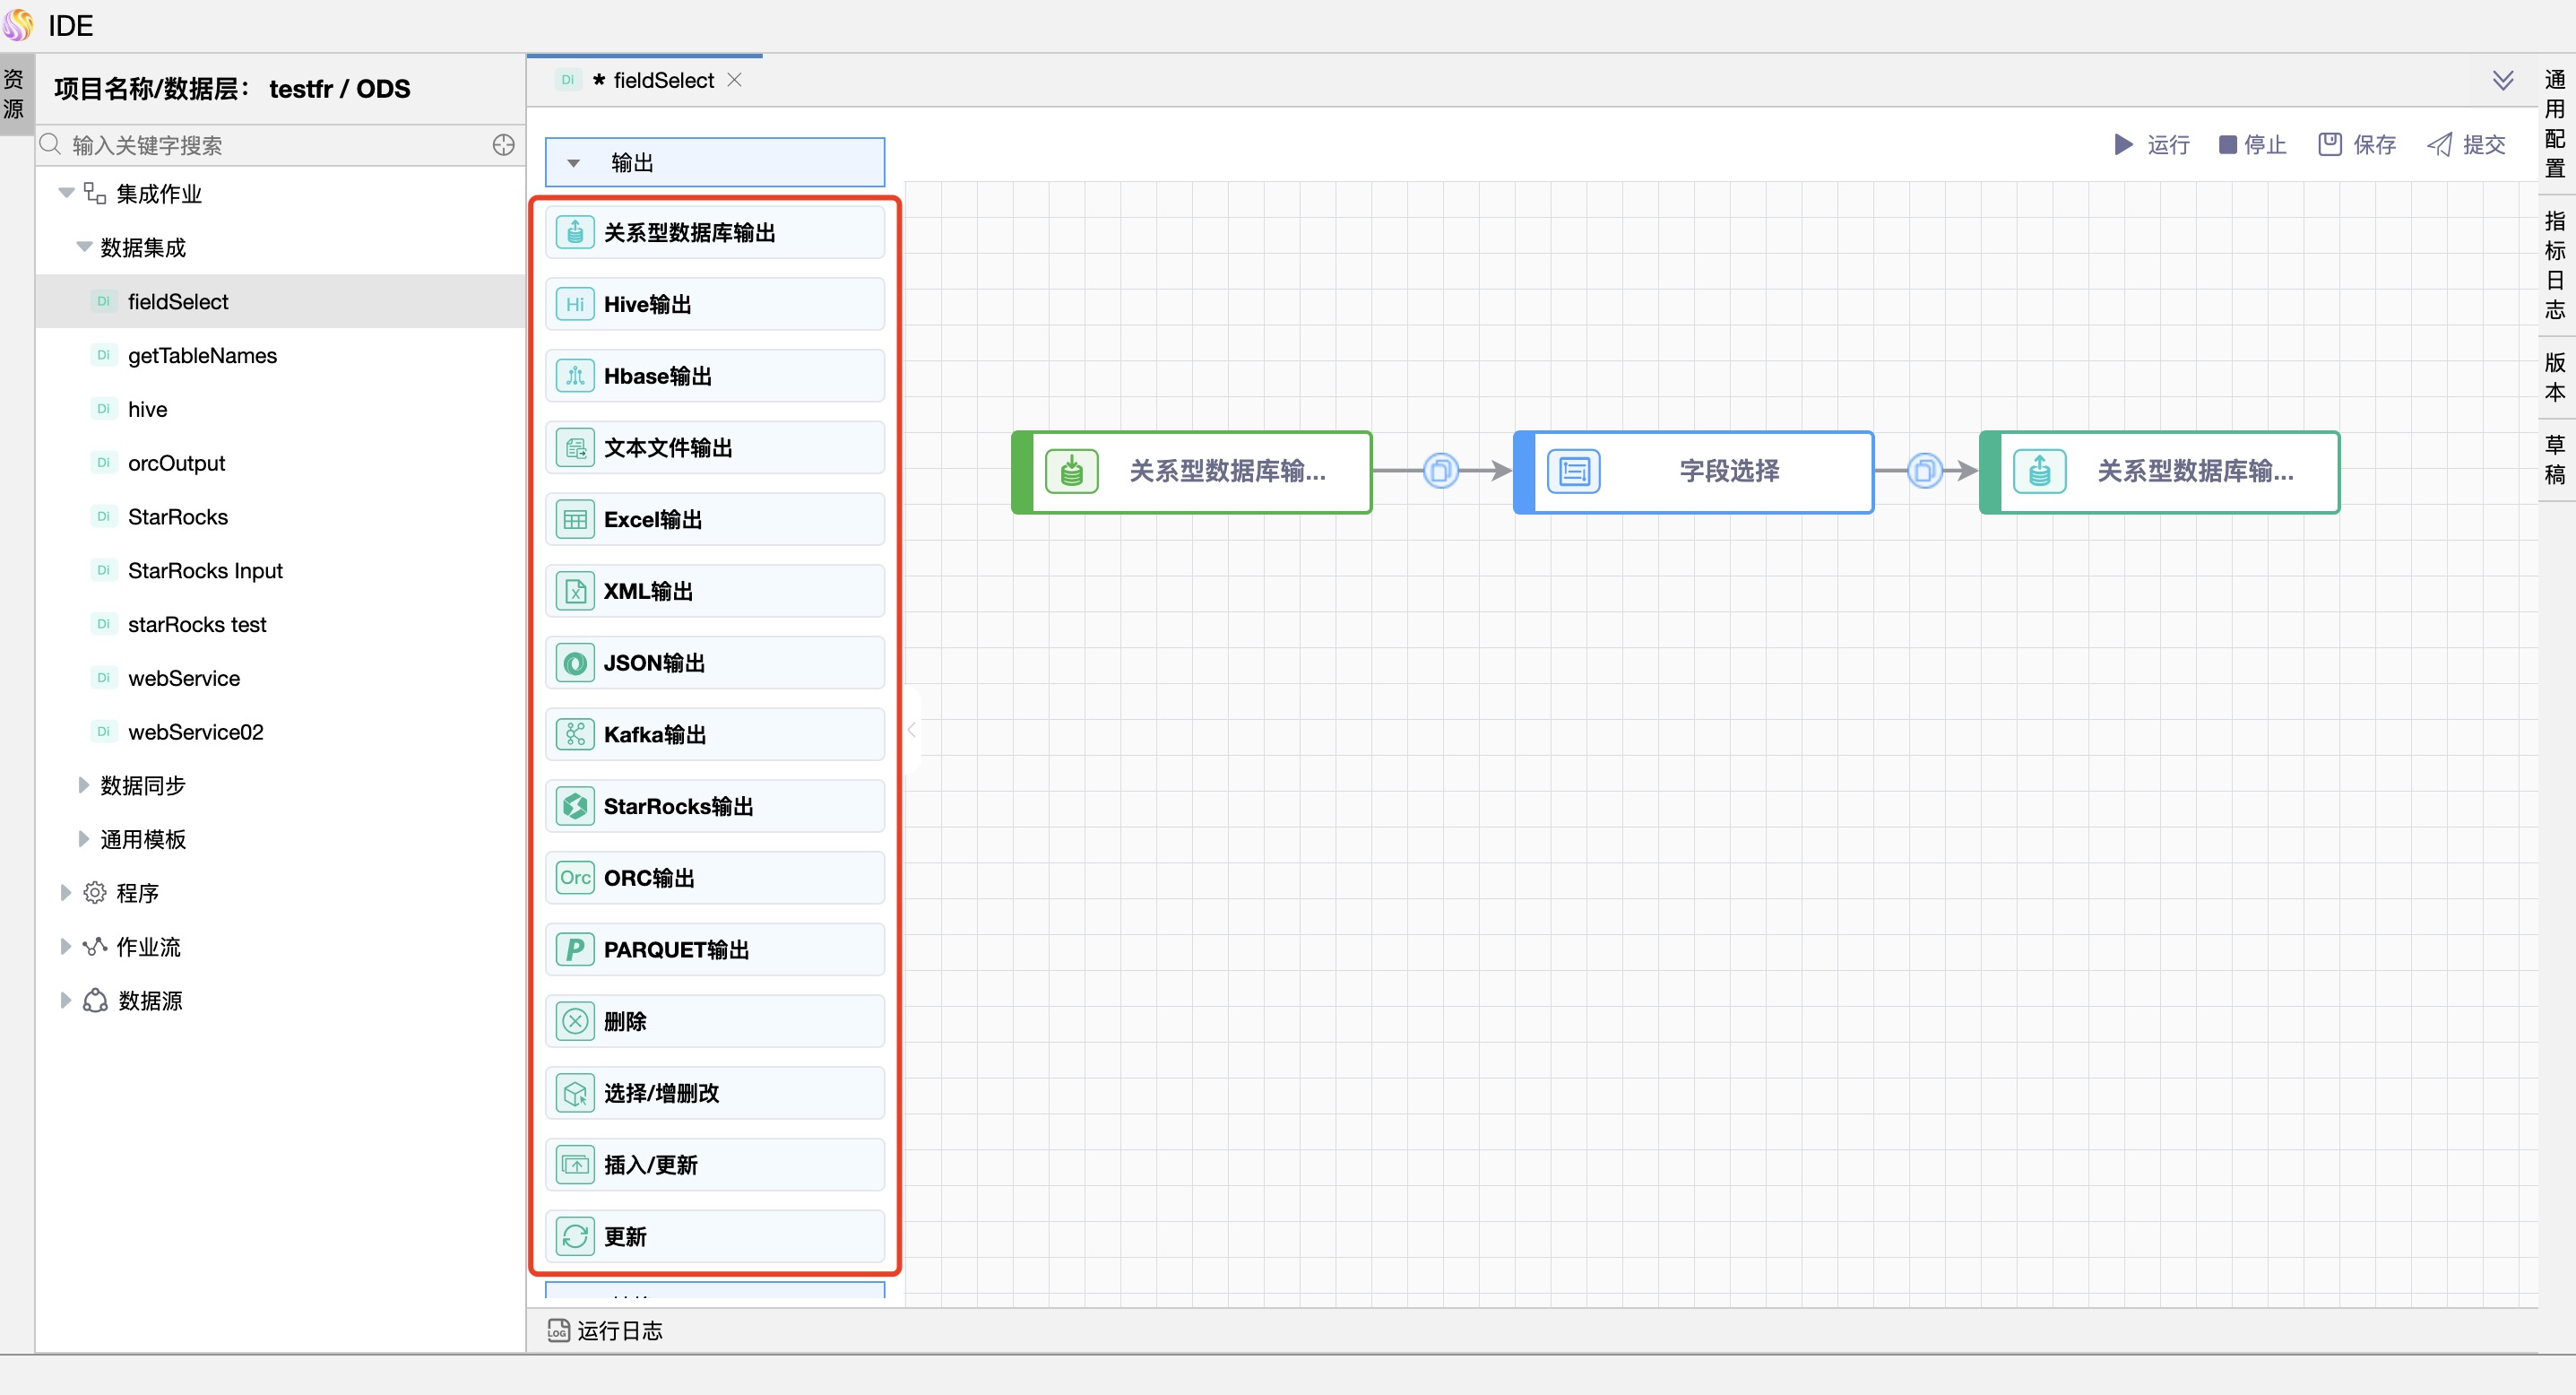The height and width of the screenshot is (1395, 2576).
Task: Click the Excel输出 table icon
Action: [x=575, y=520]
